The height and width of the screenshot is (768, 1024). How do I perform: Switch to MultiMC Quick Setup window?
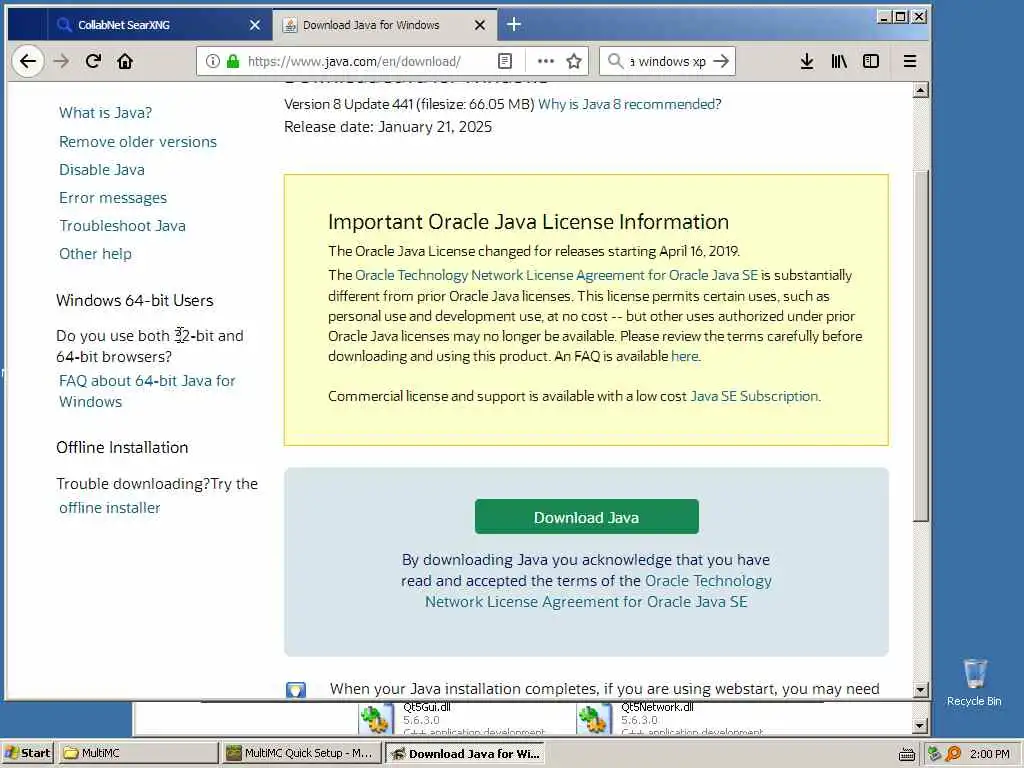pos(301,753)
